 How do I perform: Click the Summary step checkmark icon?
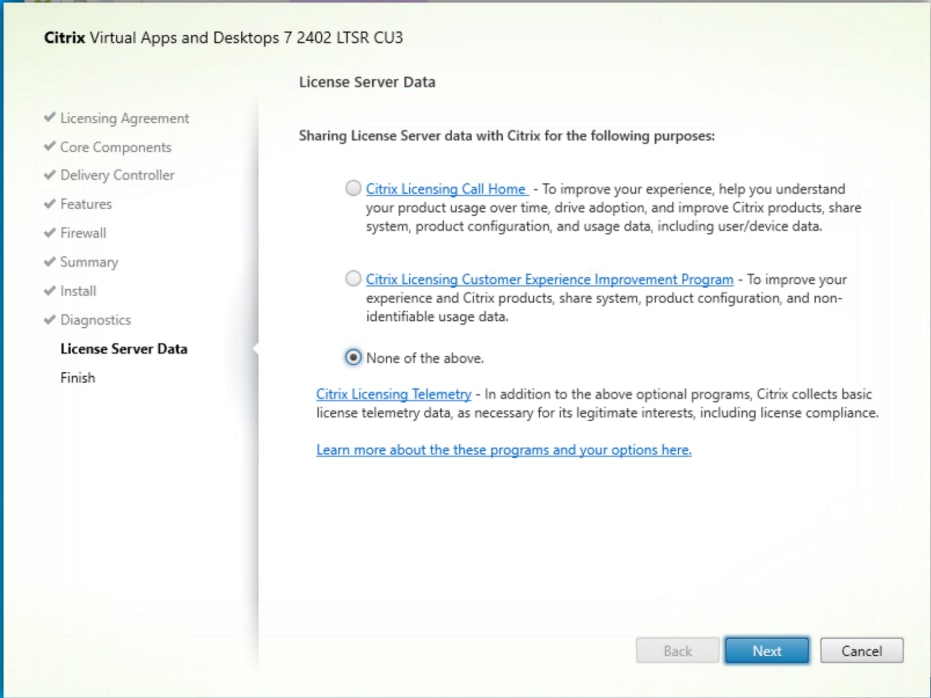pos(50,261)
